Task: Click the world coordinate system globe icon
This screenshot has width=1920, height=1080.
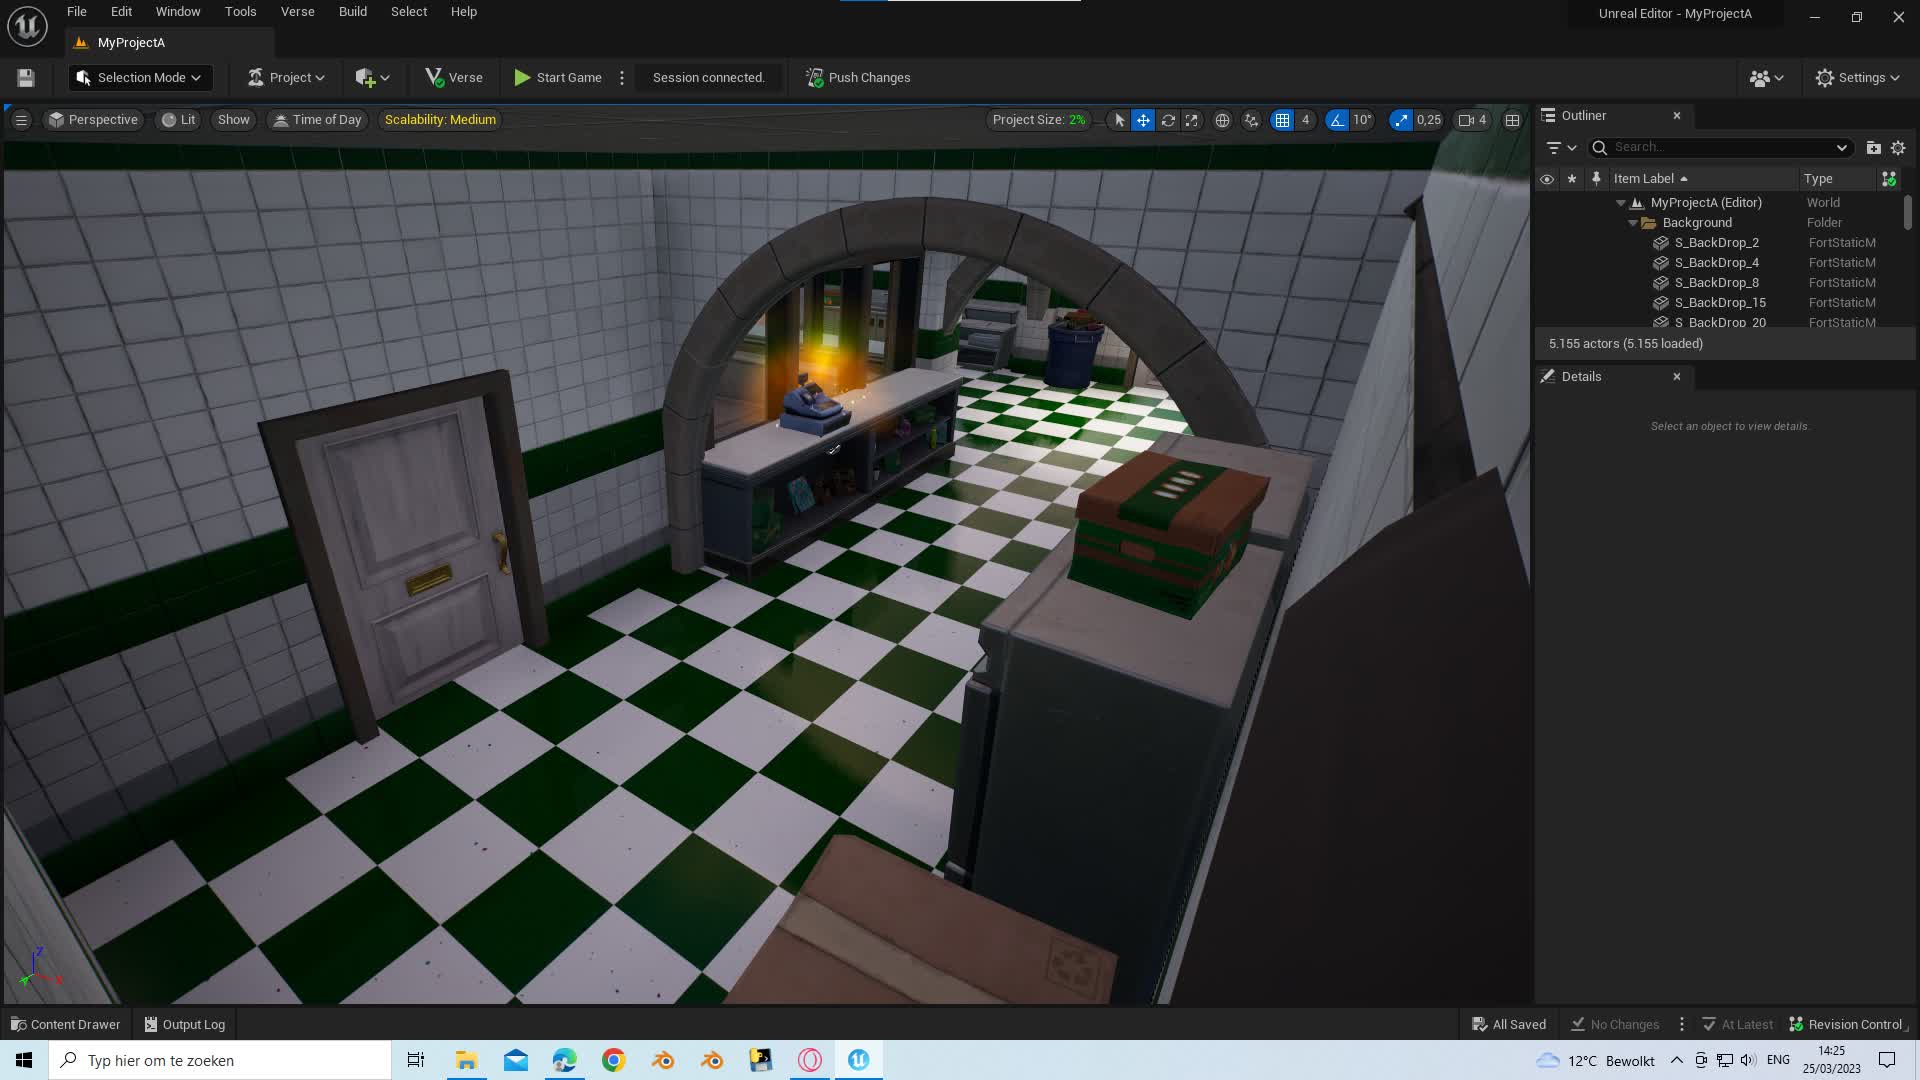Action: coord(1222,120)
